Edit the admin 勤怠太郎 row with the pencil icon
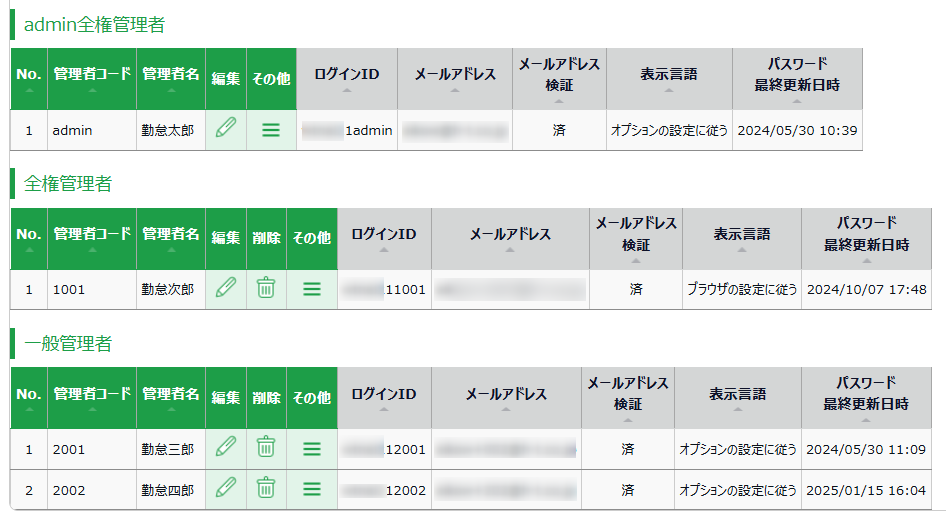This screenshot has width=946, height=524. [226, 128]
